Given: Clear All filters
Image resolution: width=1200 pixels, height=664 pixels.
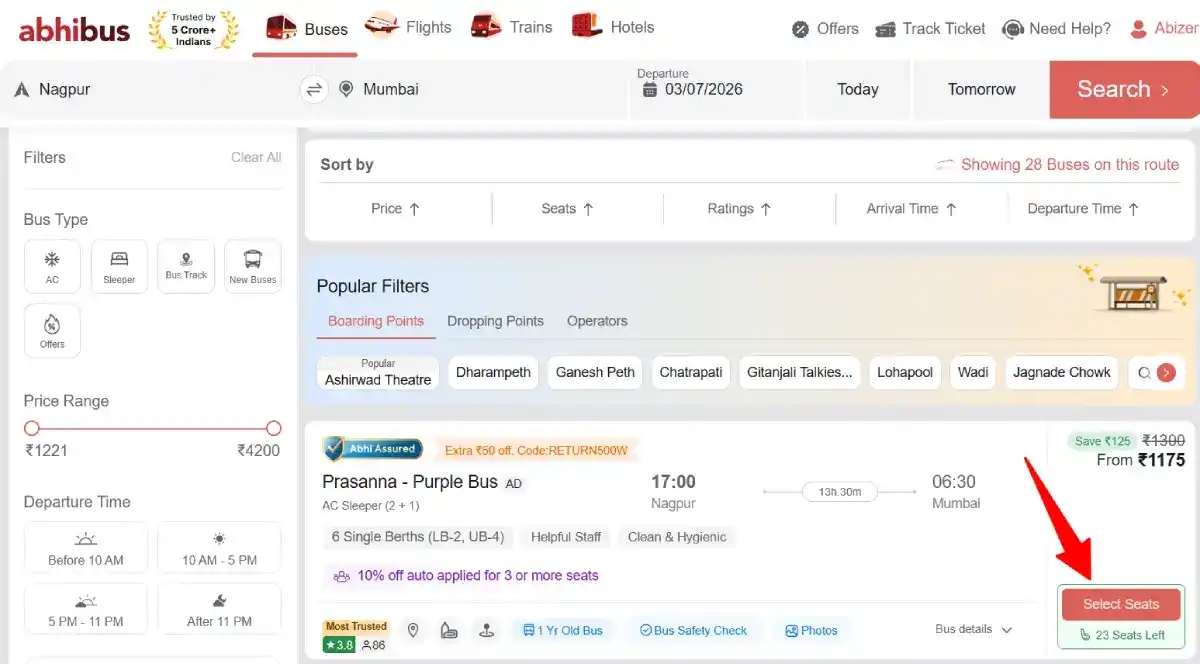Looking at the screenshot, I should pos(256,157).
